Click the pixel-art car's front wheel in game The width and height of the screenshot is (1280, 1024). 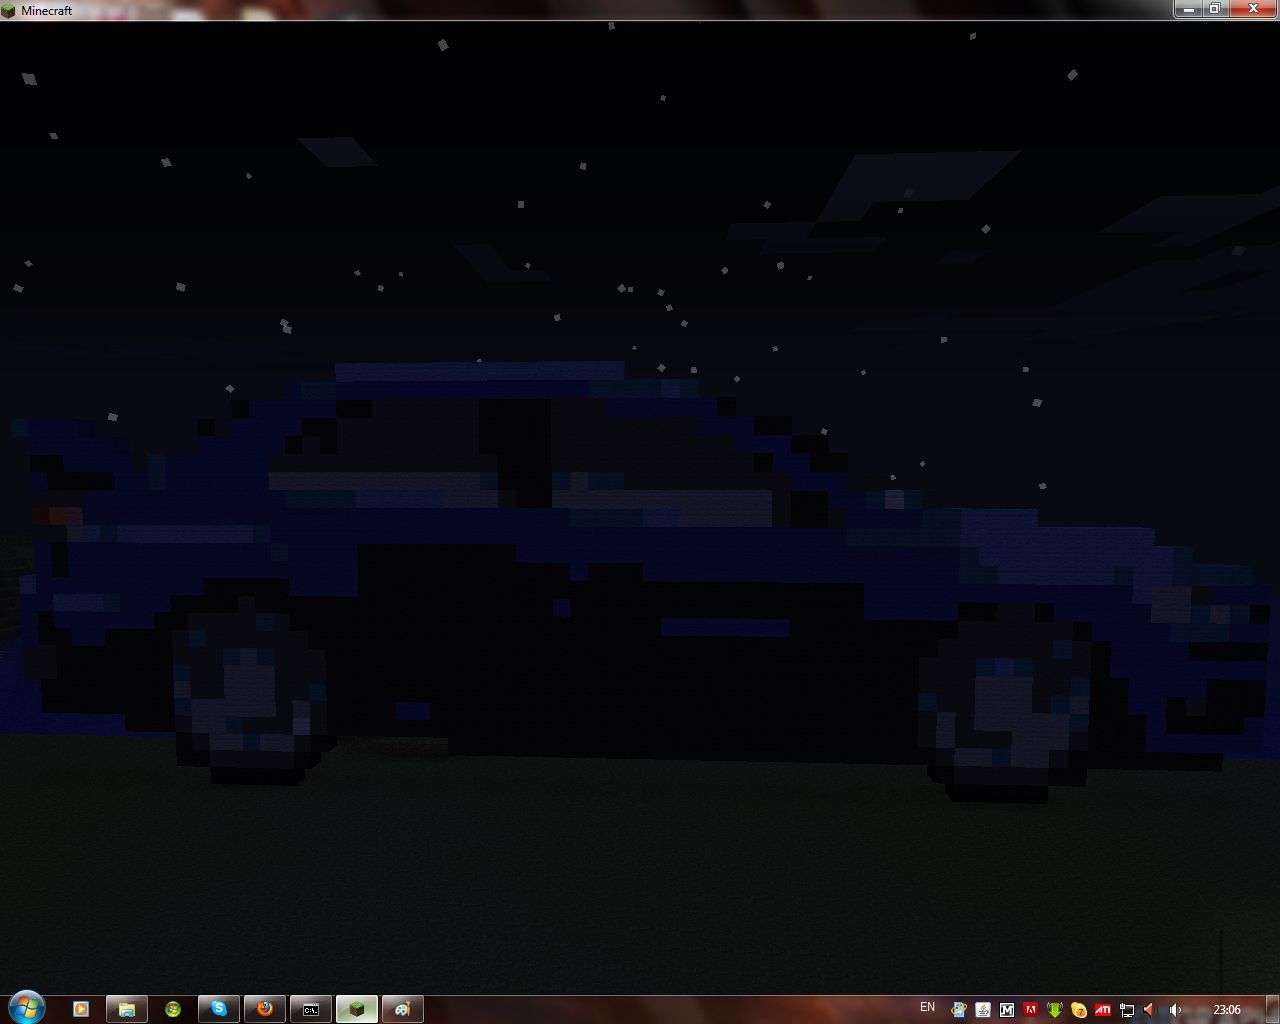coord(1003,705)
